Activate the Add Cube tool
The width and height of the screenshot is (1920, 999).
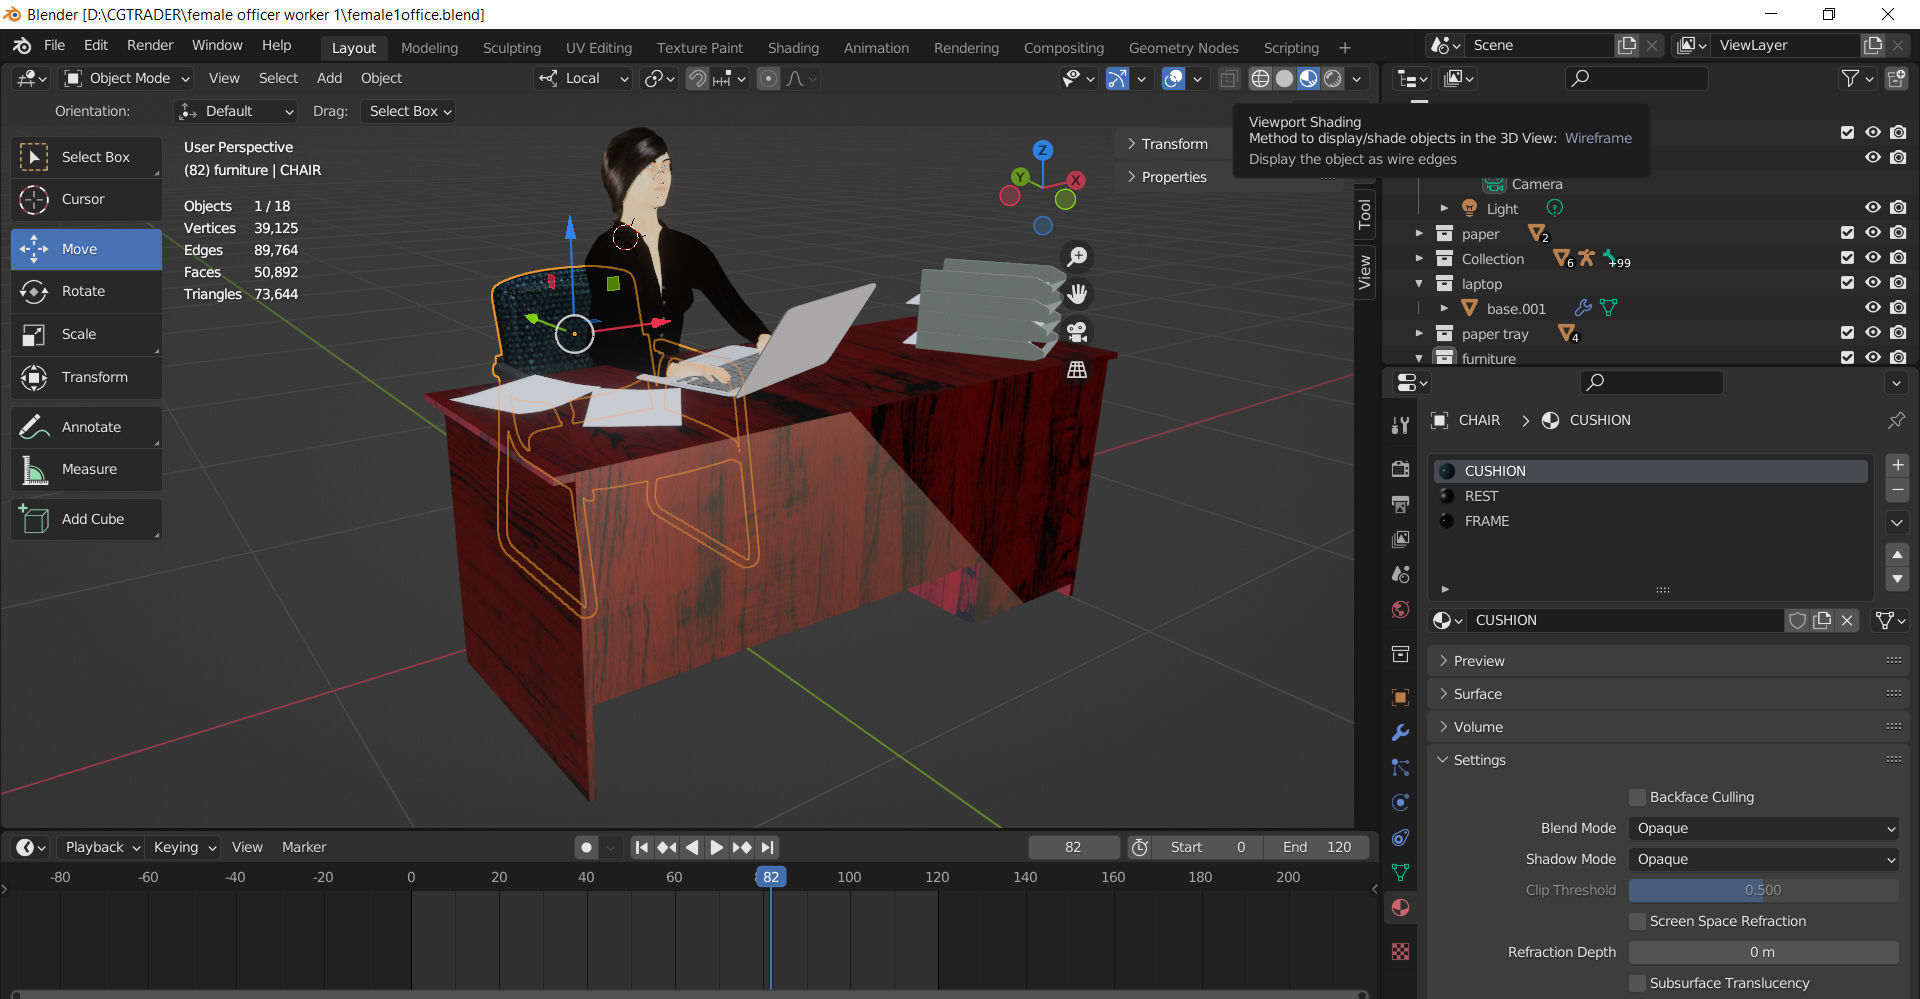tap(86, 519)
